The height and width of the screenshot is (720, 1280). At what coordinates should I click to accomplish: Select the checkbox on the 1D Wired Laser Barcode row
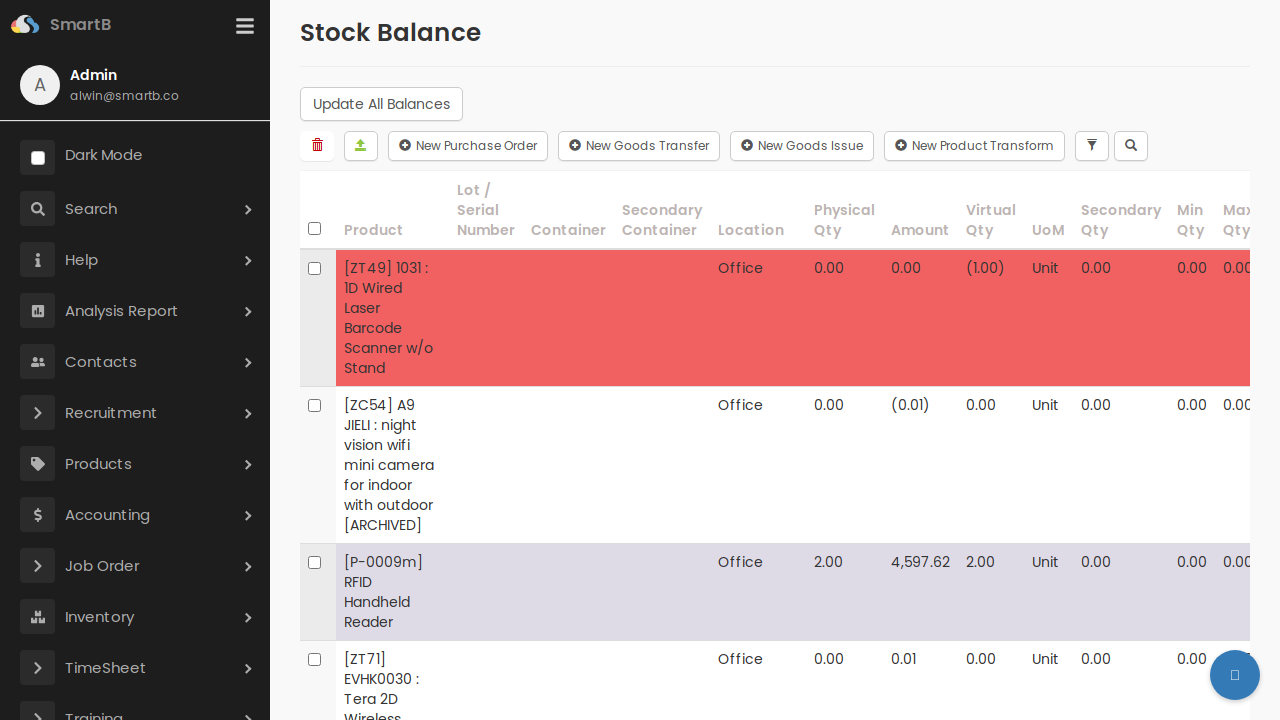tap(314, 268)
